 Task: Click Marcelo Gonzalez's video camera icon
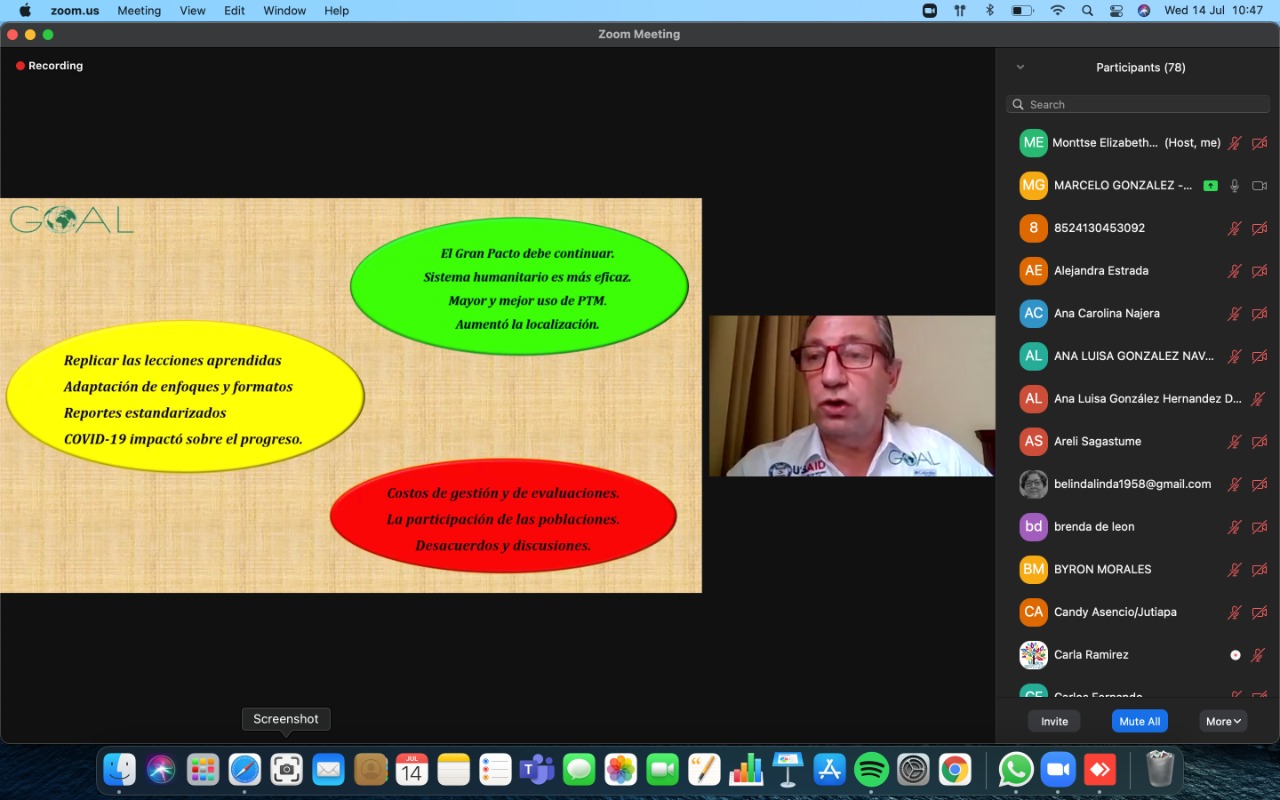point(1259,186)
